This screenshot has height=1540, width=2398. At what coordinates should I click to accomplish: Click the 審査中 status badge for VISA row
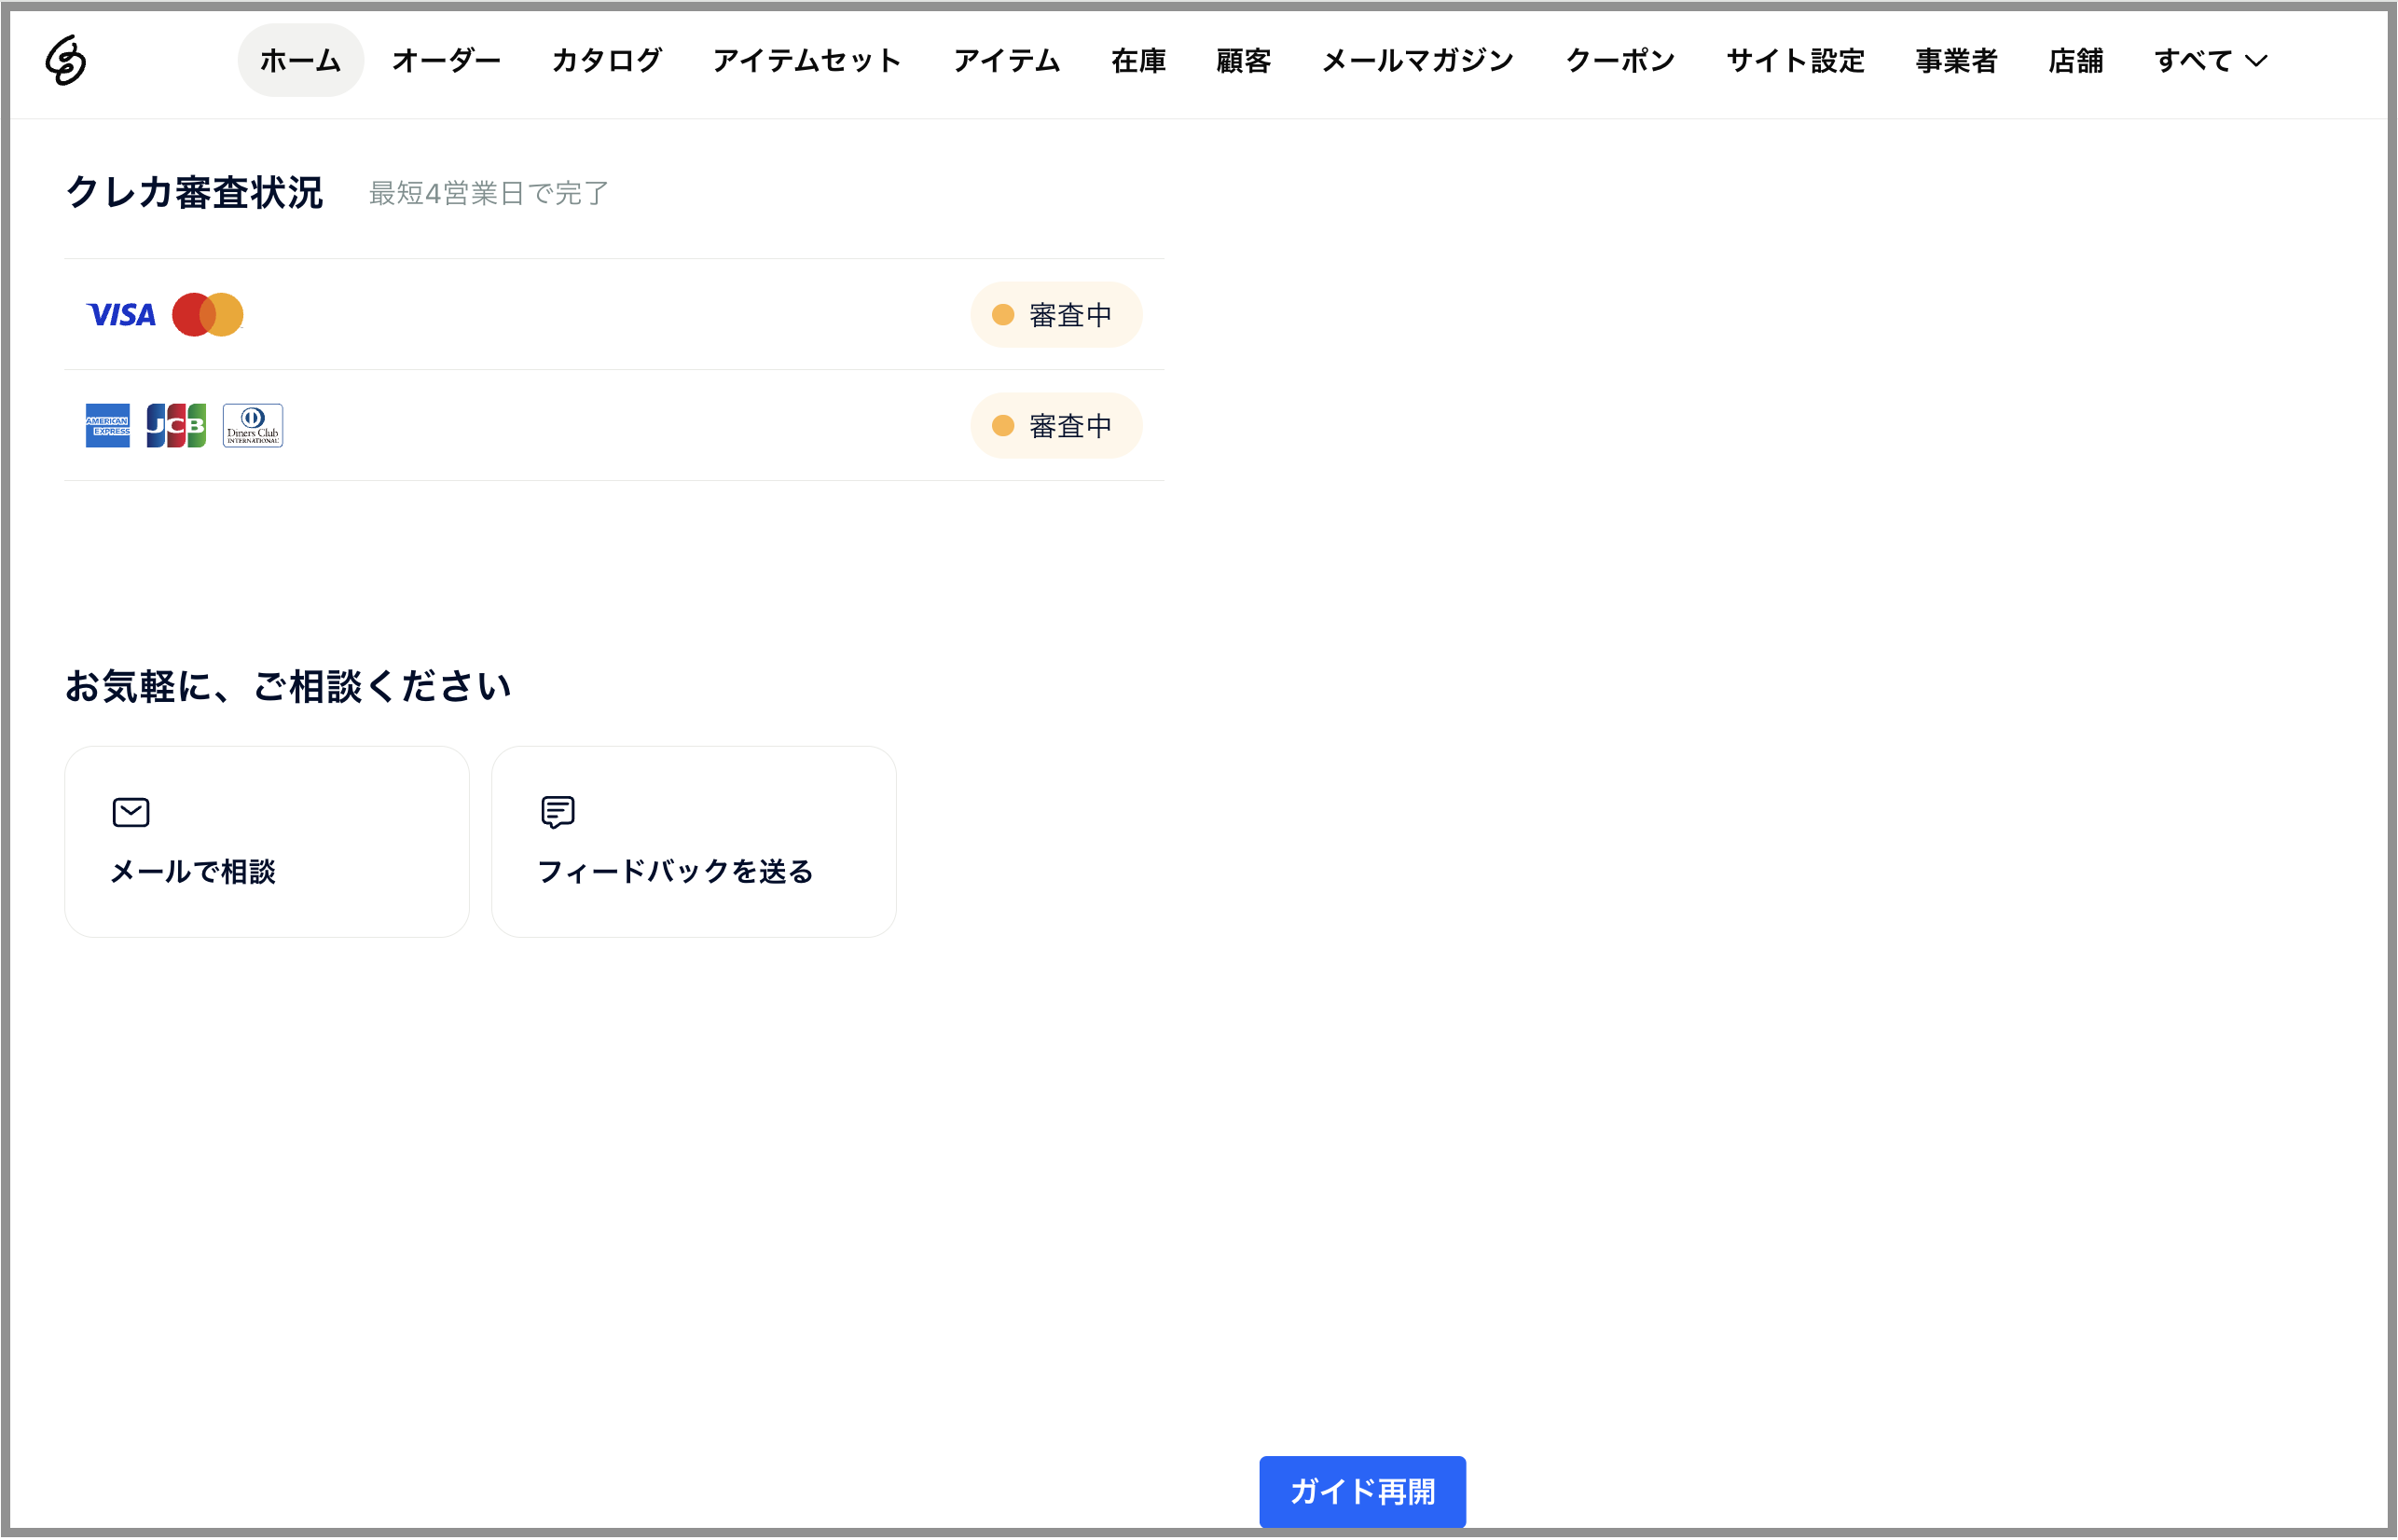(x=1056, y=314)
